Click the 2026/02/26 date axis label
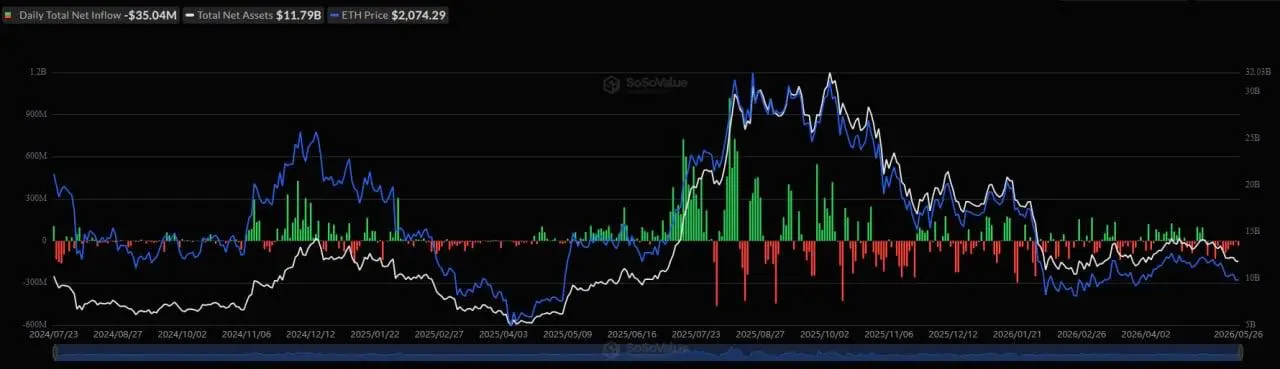This screenshot has width=1280, height=369. (1081, 336)
